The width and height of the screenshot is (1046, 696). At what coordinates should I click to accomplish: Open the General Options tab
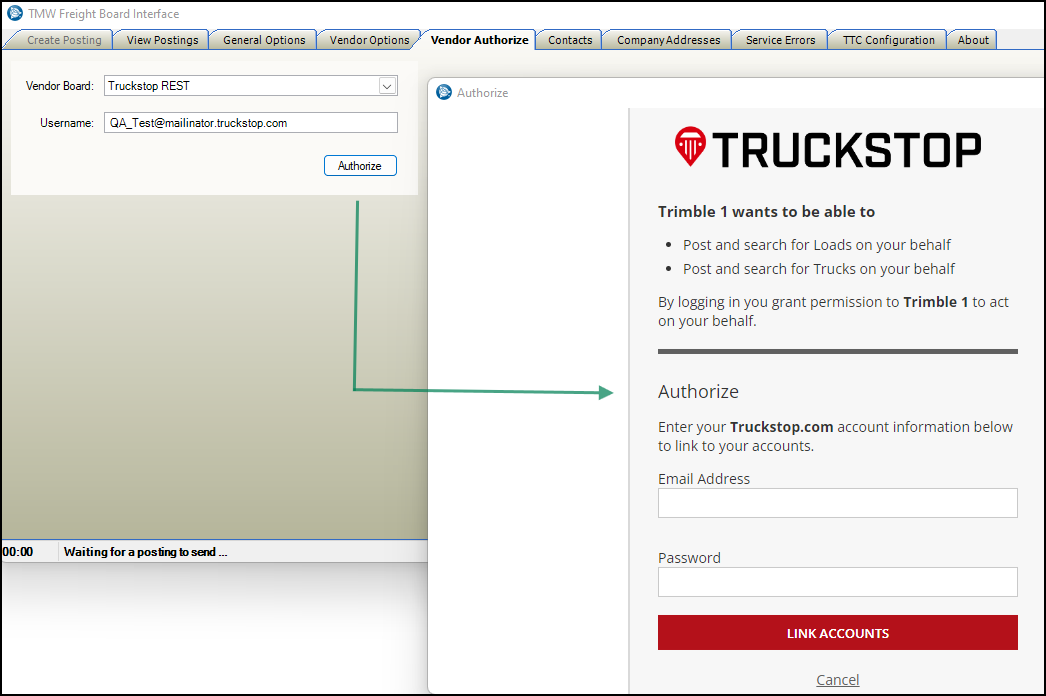point(262,39)
